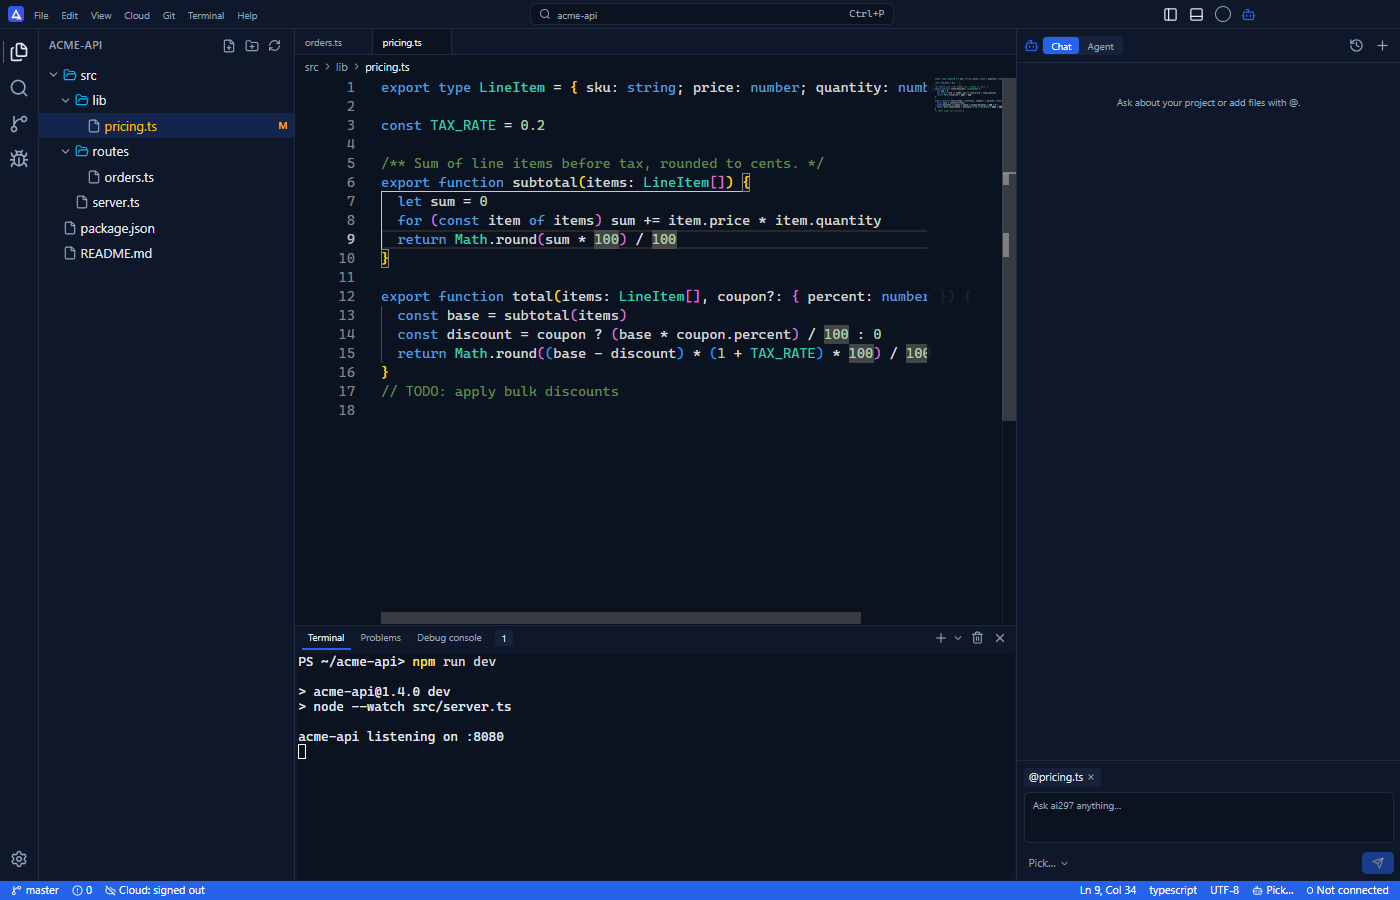Close the terminal panel
The height and width of the screenshot is (900, 1400).
coord(1000,638)
